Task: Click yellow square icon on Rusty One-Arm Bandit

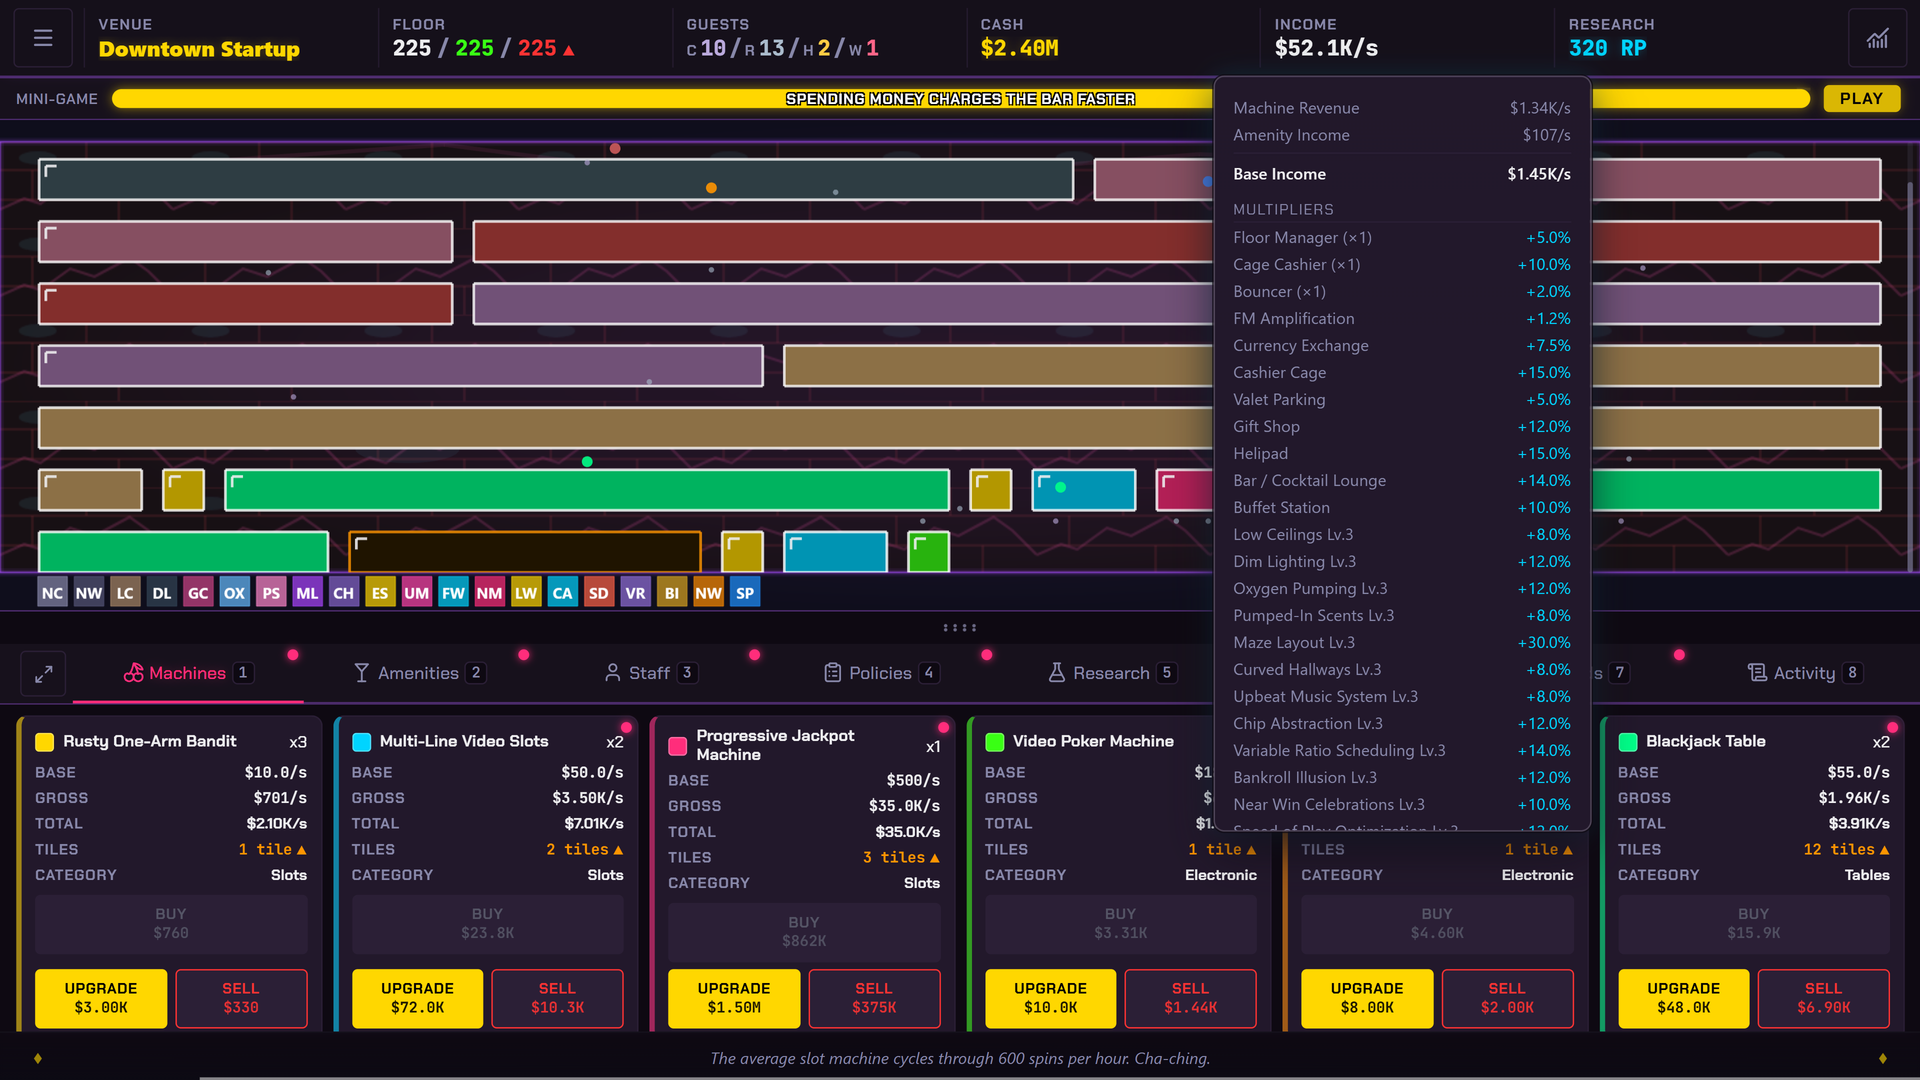Action: [44, 742]
